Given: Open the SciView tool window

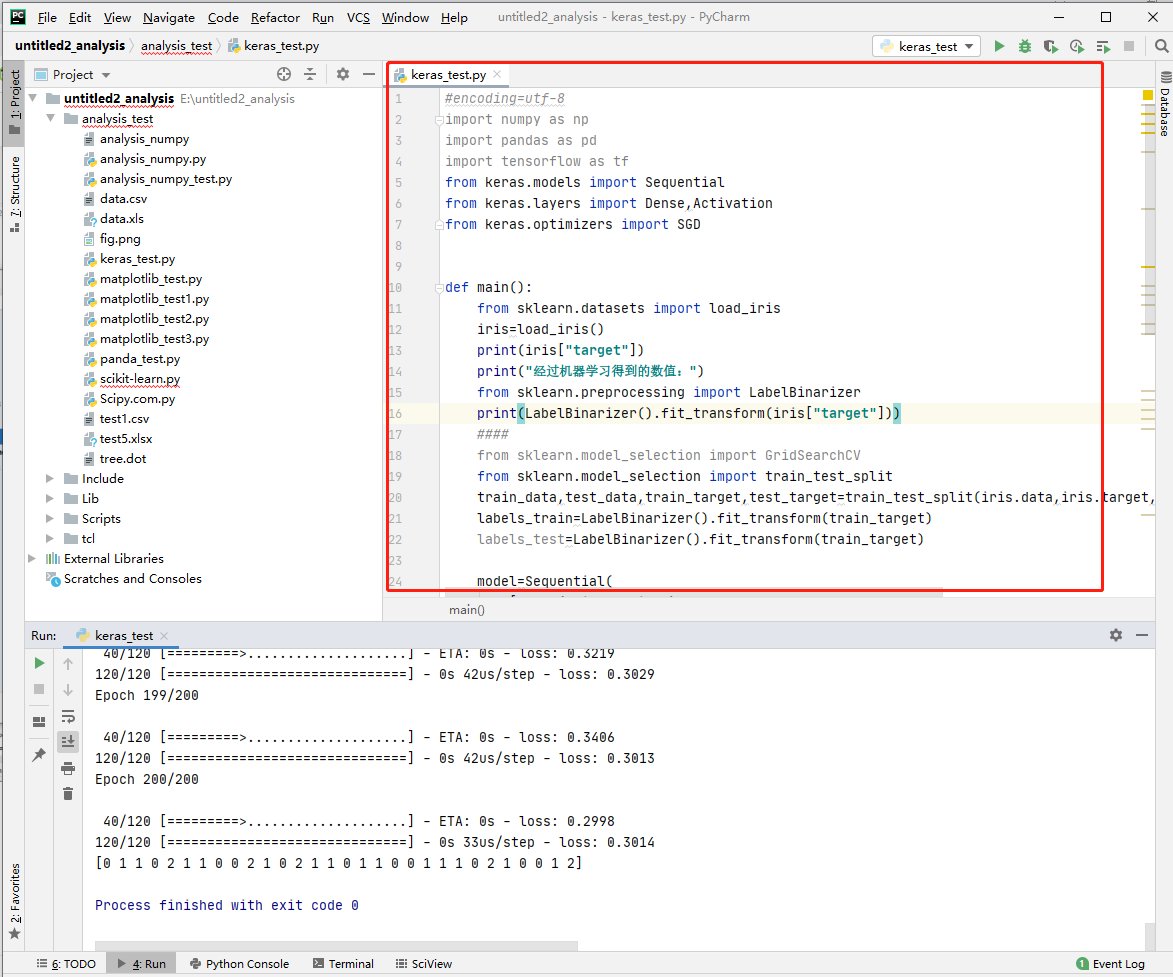Looking at the screenshot, I should coord(423,964).
